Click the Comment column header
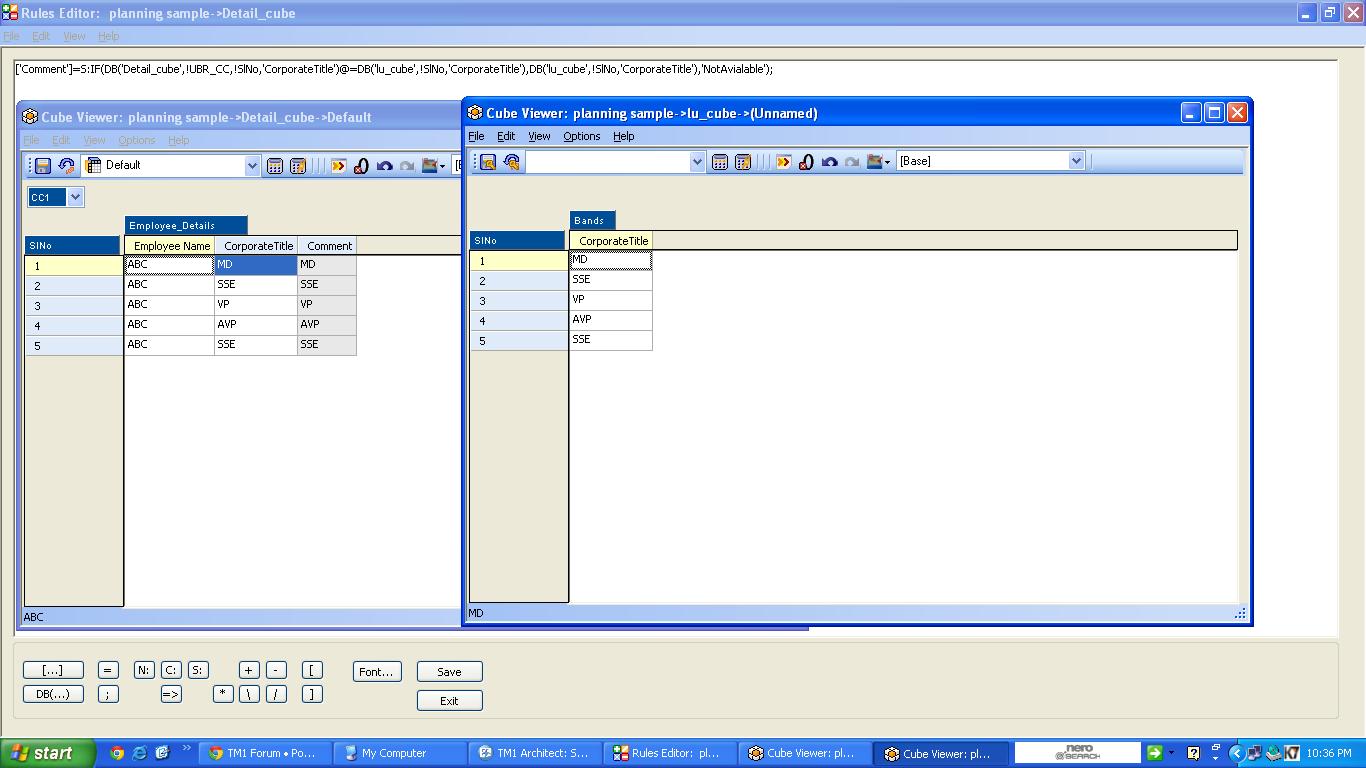 [x=329, y=246]
